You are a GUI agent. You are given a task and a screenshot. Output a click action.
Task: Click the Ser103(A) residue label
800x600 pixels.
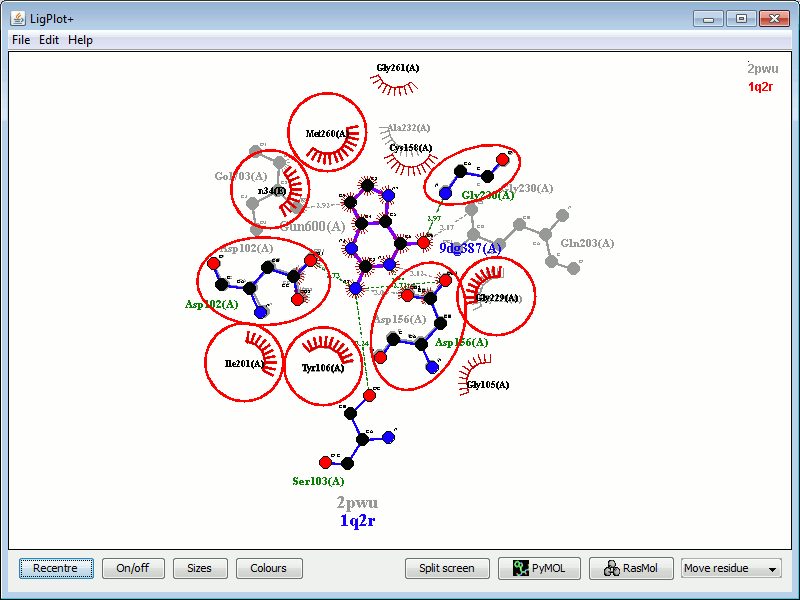pos(318,481)
